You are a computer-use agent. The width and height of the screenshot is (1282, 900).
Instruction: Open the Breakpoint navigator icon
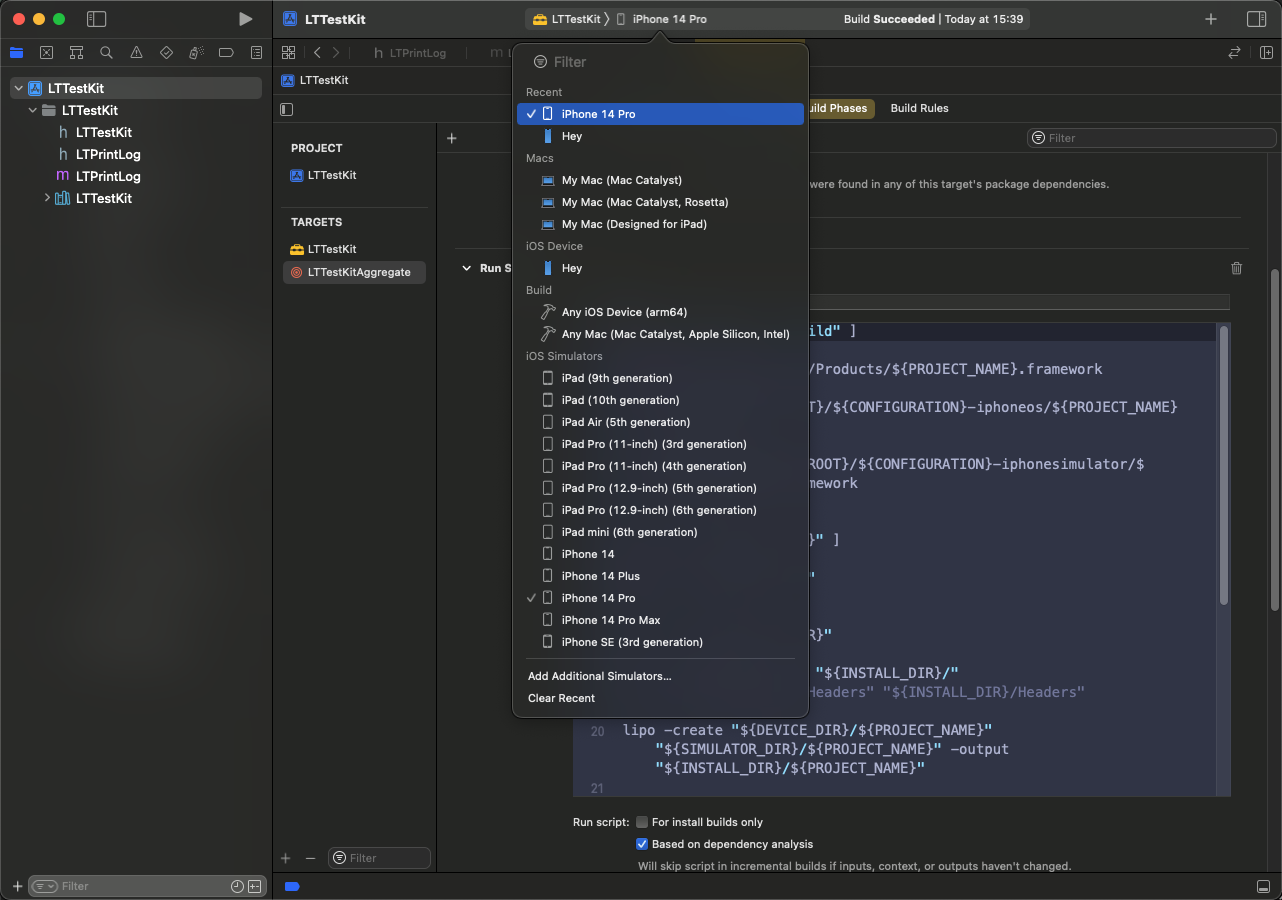tap(226, 53)
